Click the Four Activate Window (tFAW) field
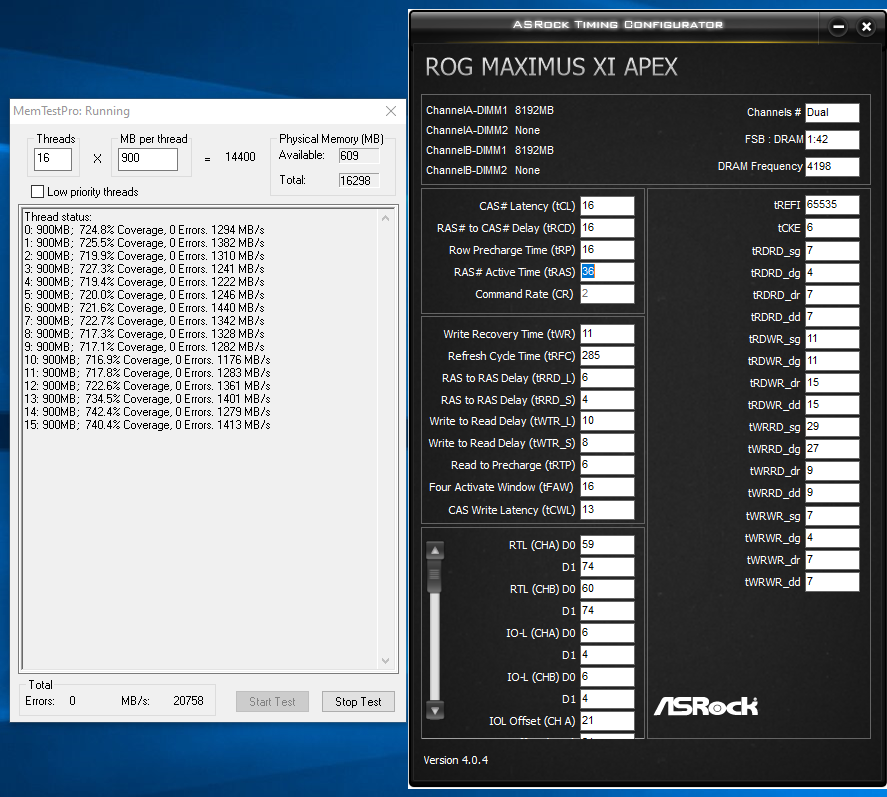887x797 pixels. tap(607, 487)
